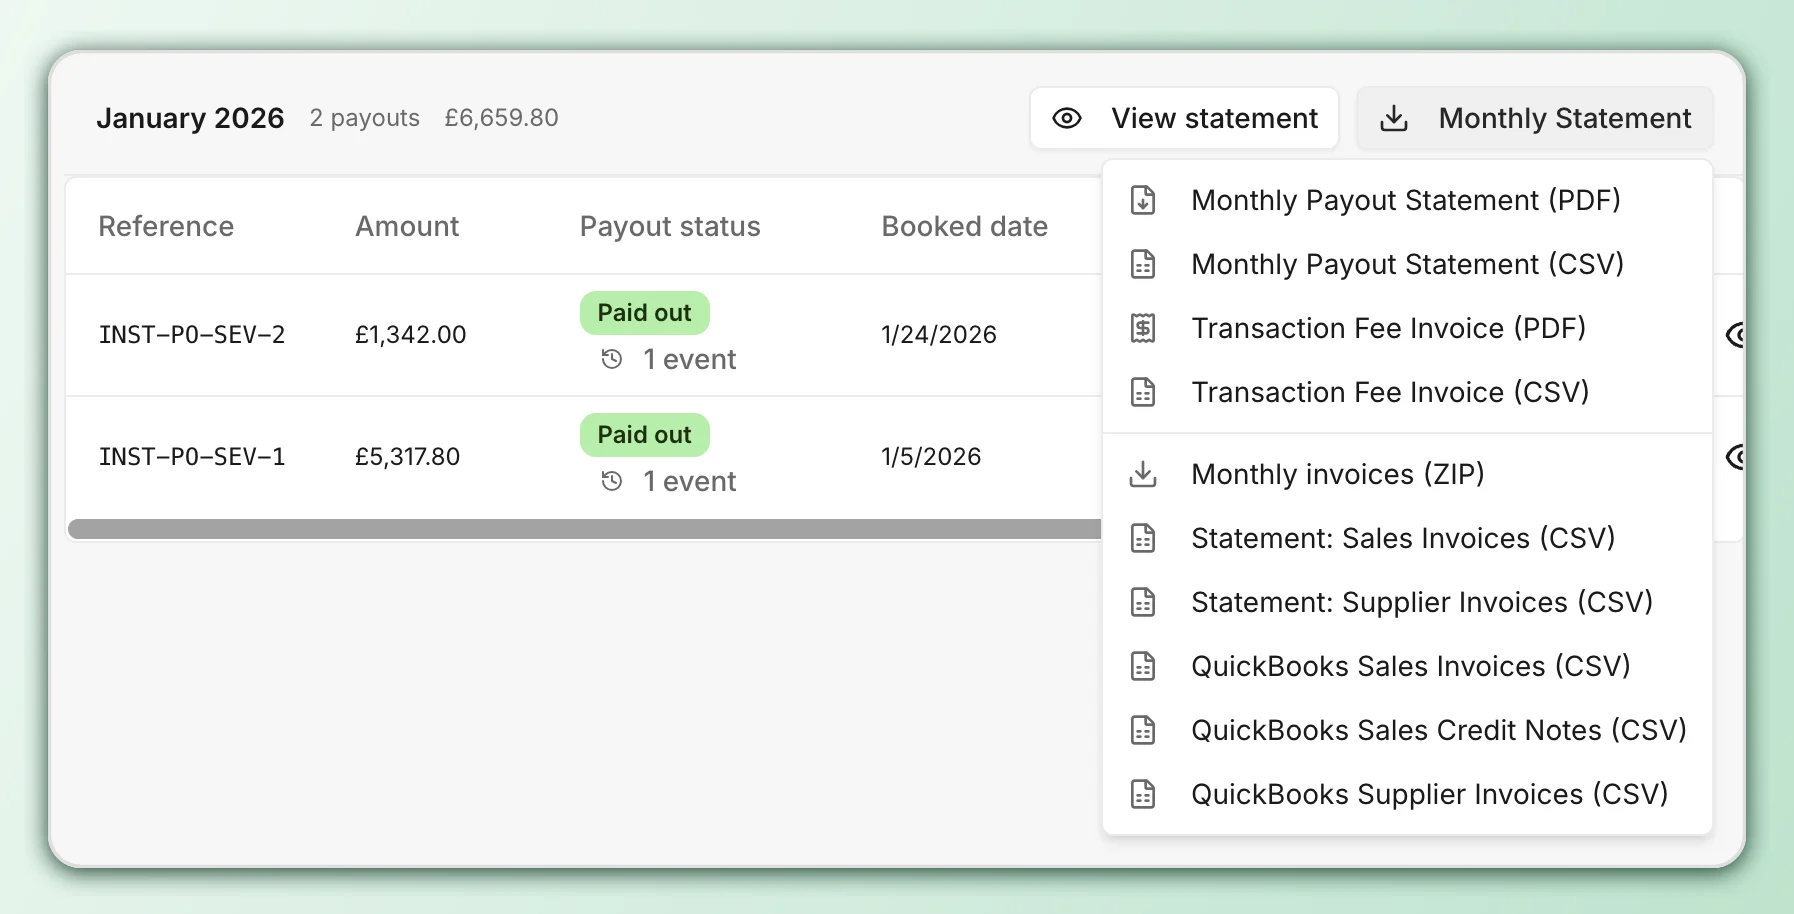Click the Paid out badge for INST-PO-SEV-1
The image size is (1794, 914).
[644, 435]
